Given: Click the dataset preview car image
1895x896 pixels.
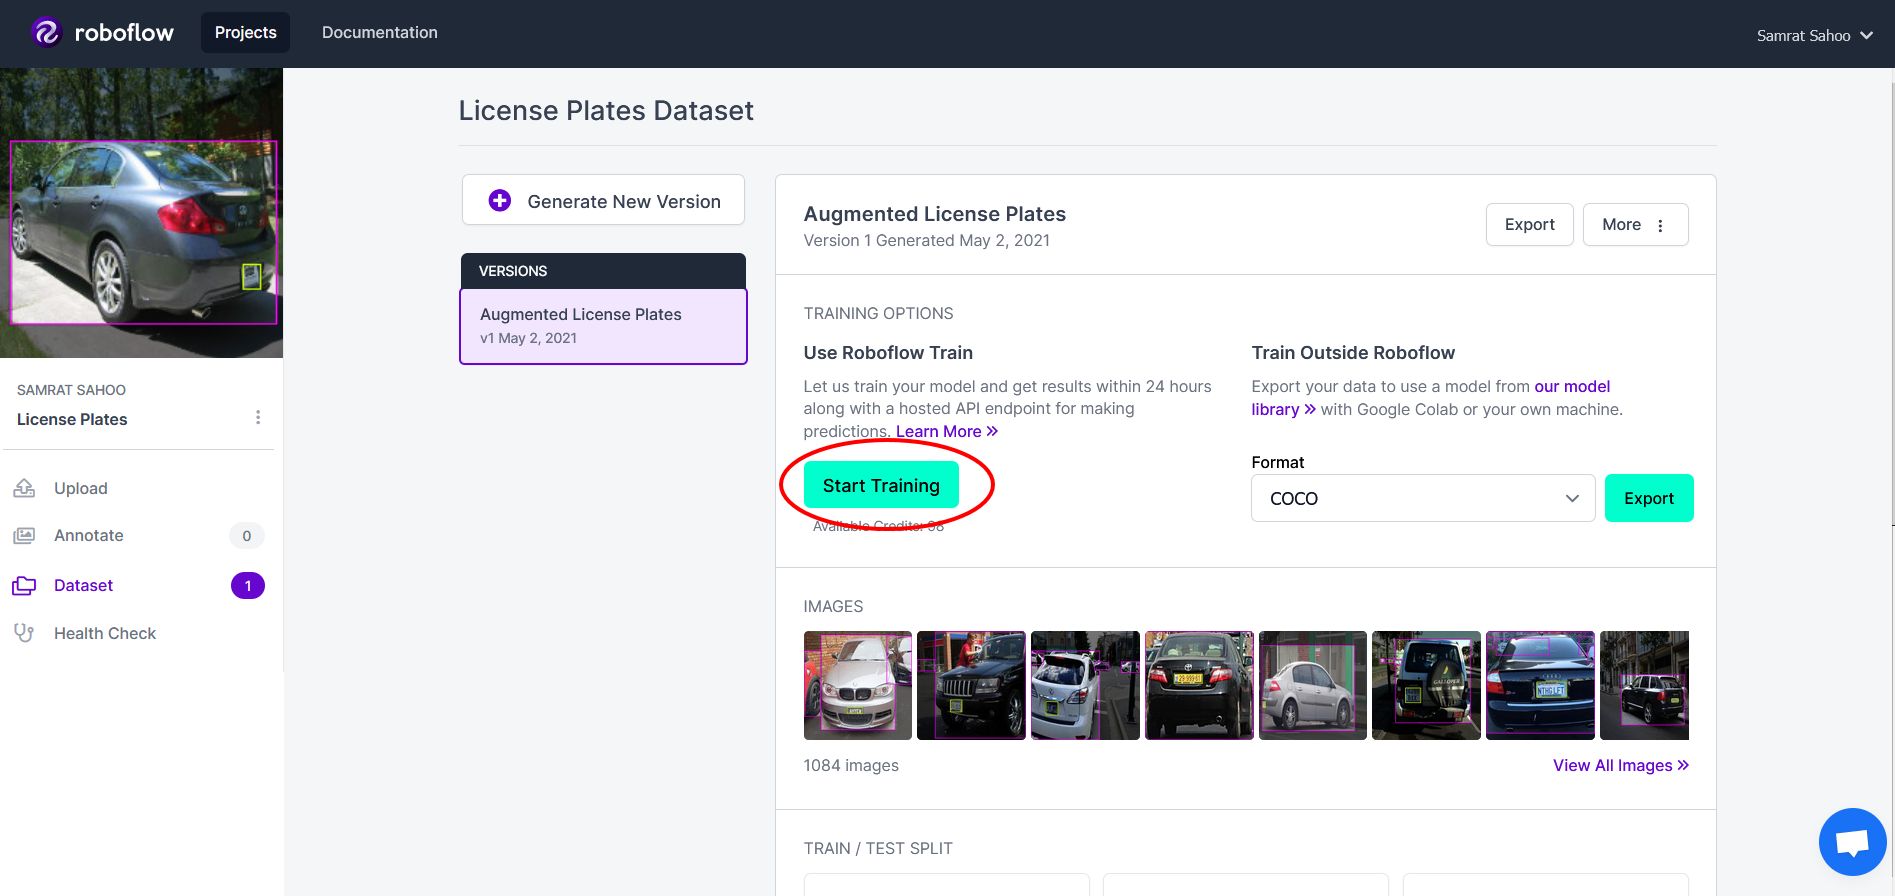Looking at the screenshot, I should tap(141, 213).
